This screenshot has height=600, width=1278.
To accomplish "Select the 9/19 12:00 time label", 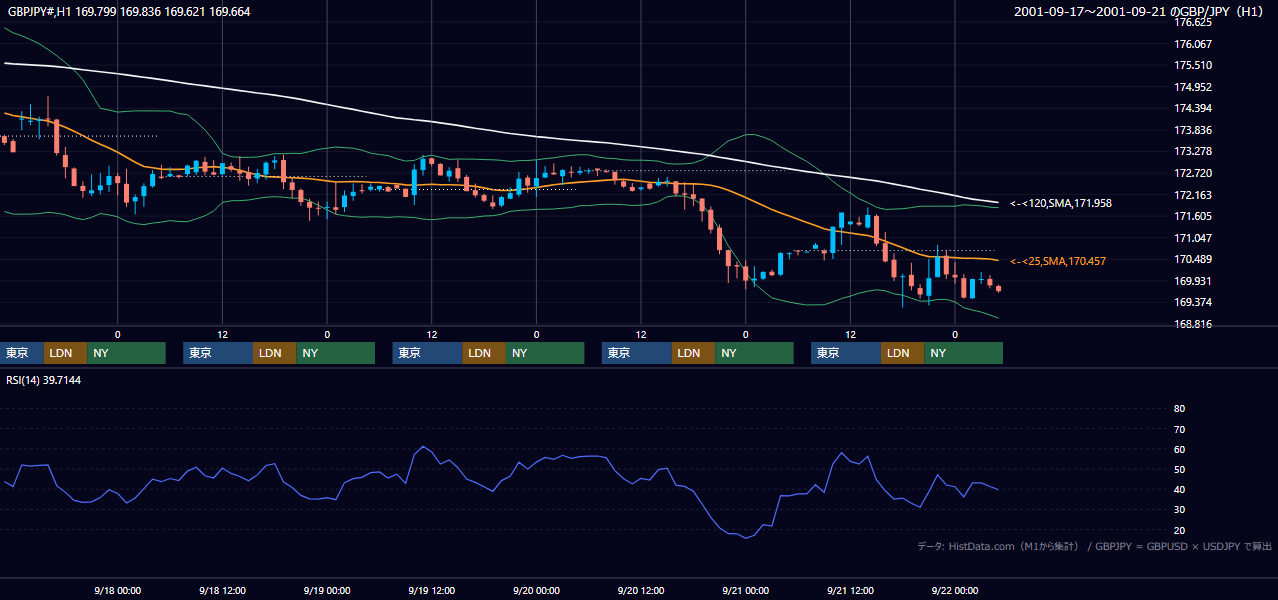I will pos(431,590).
